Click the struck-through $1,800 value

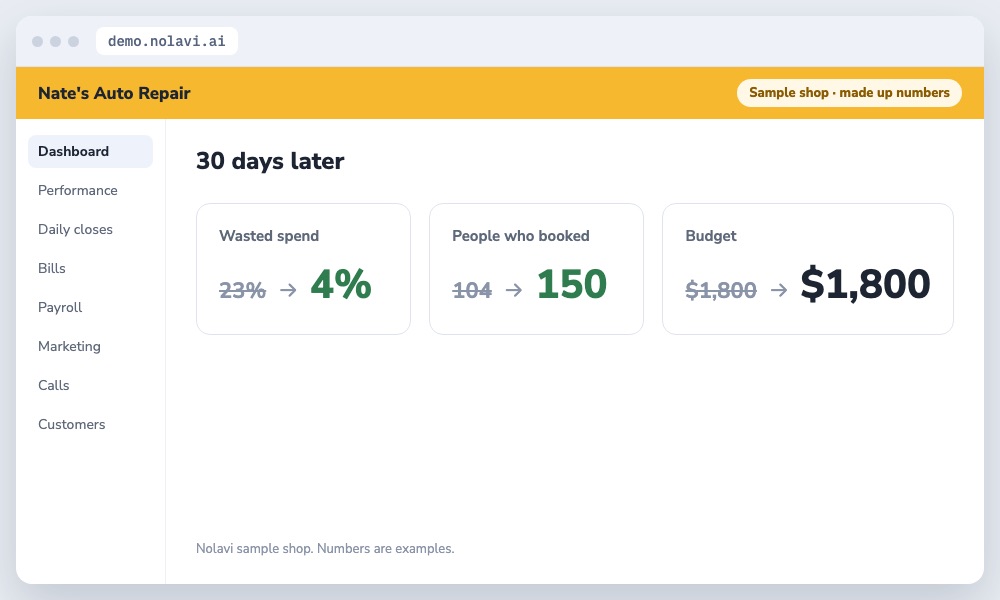point(721,290)
